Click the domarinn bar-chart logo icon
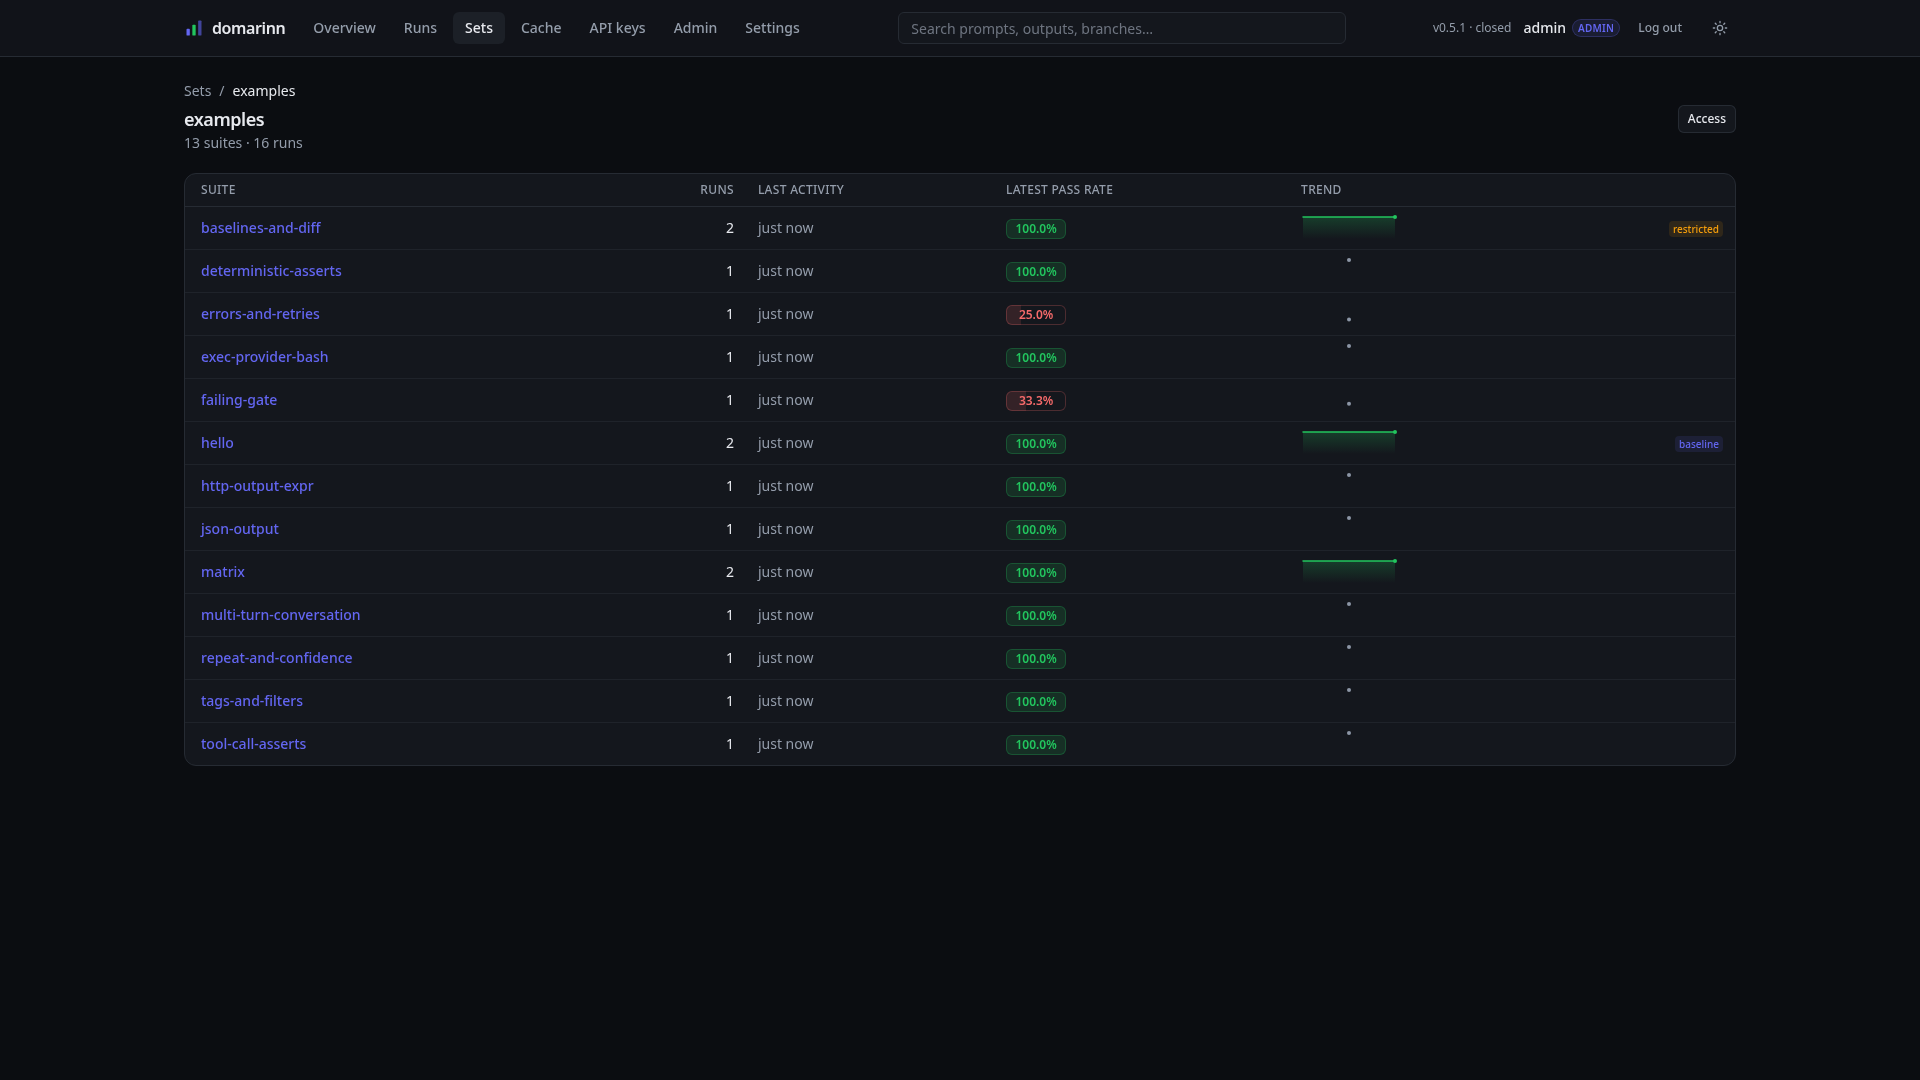Viewport: 1920px width, 1080px height. click(194, 28)
